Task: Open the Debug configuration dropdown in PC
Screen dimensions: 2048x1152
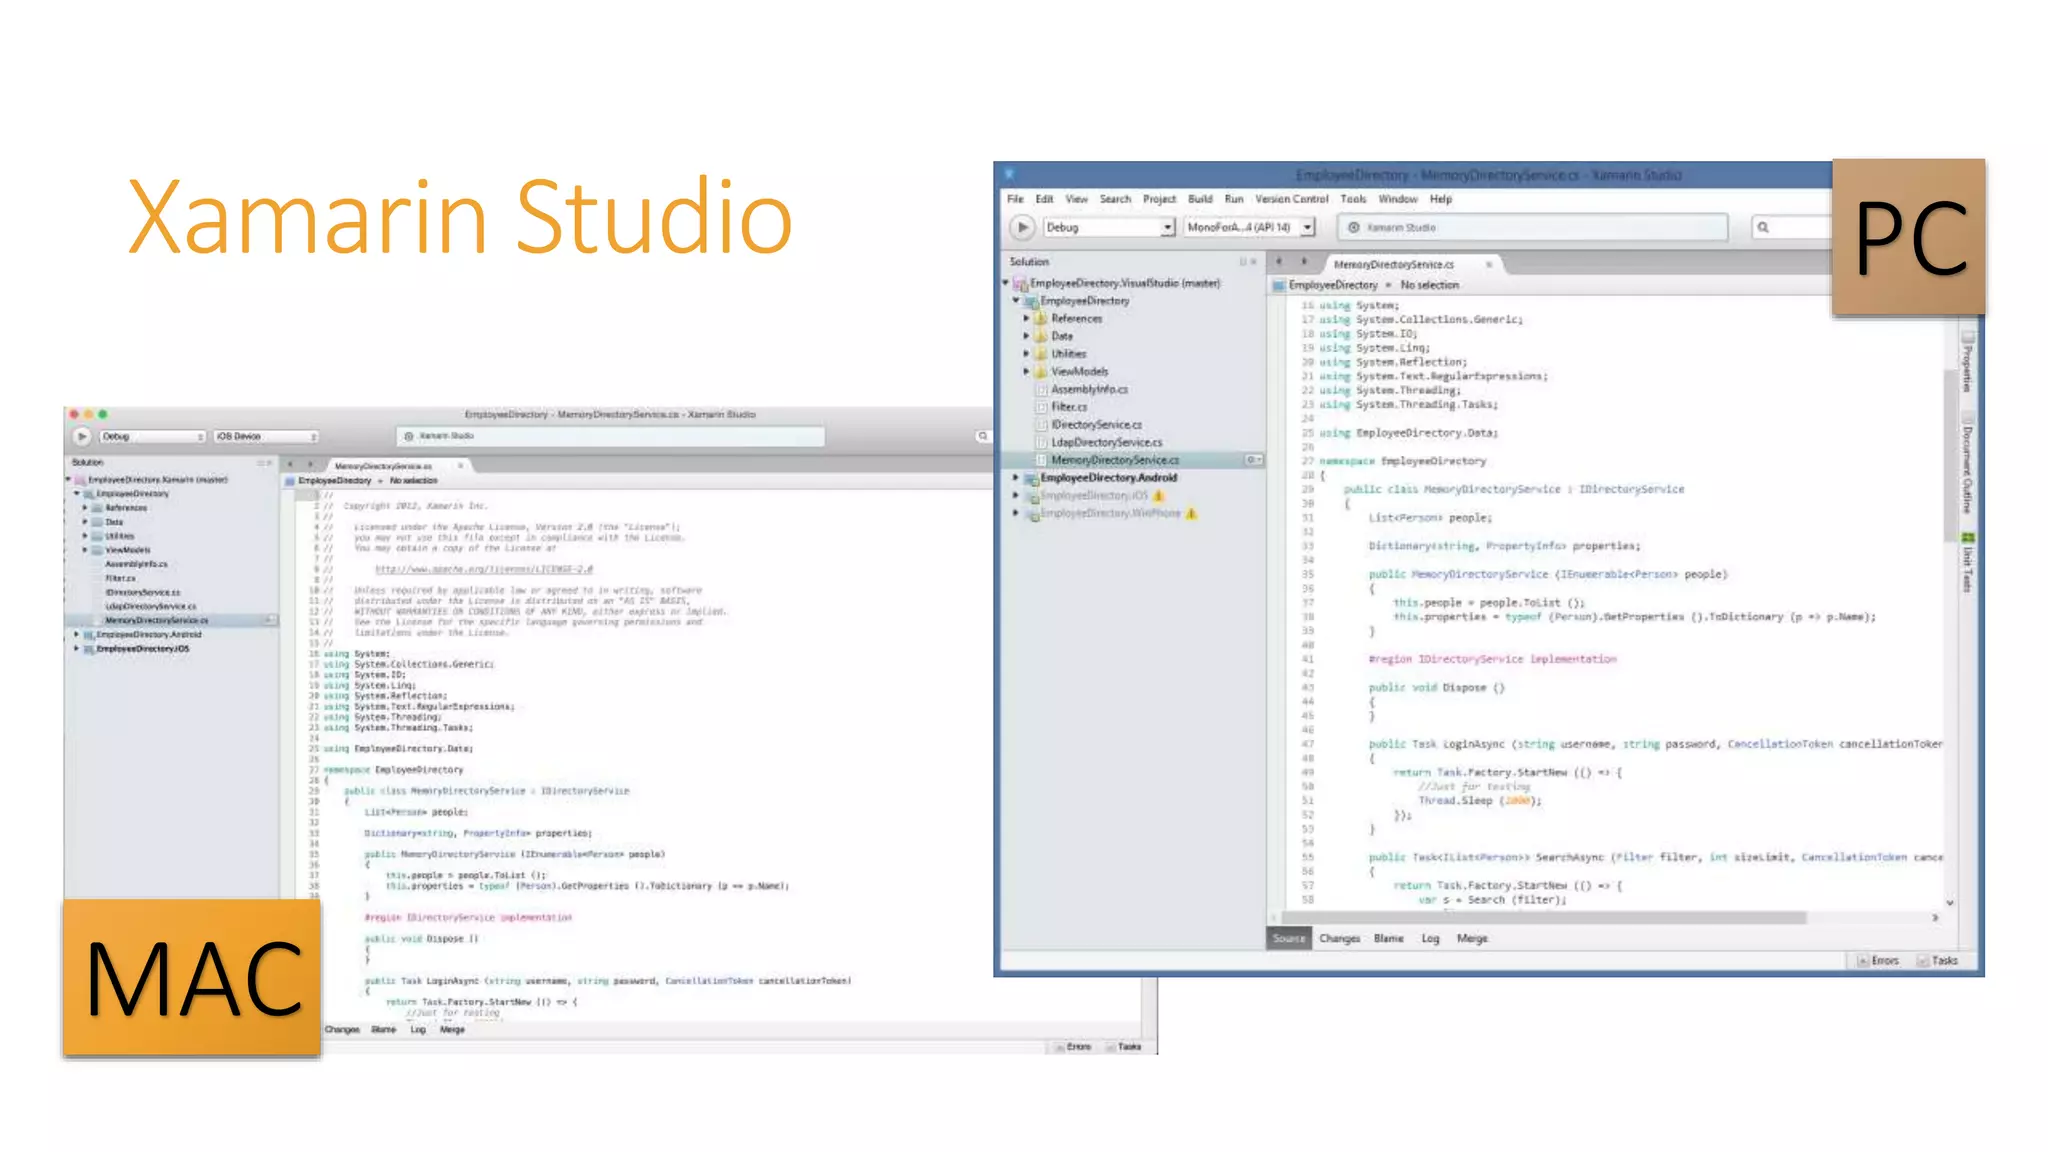Action: pyautogui.click(x=1109, y=227)
